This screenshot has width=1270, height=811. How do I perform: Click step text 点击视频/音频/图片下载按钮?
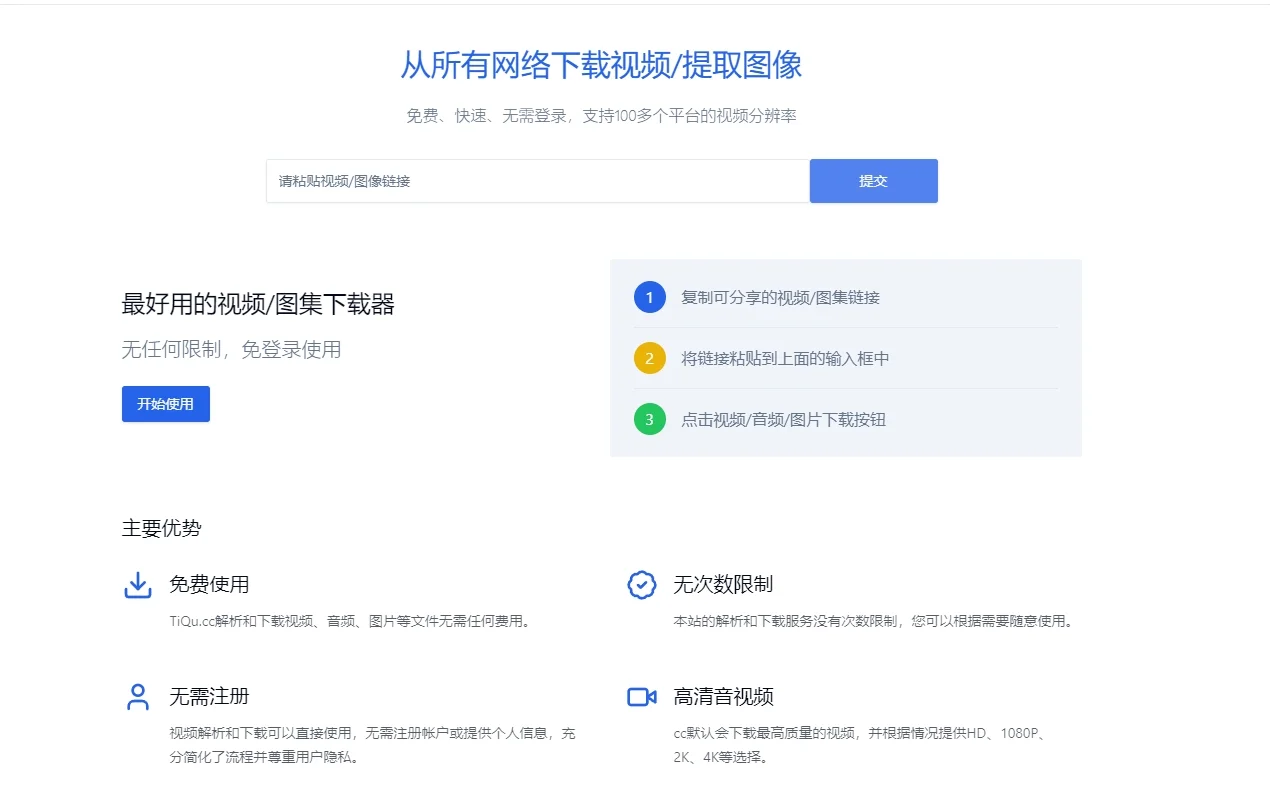786,420
